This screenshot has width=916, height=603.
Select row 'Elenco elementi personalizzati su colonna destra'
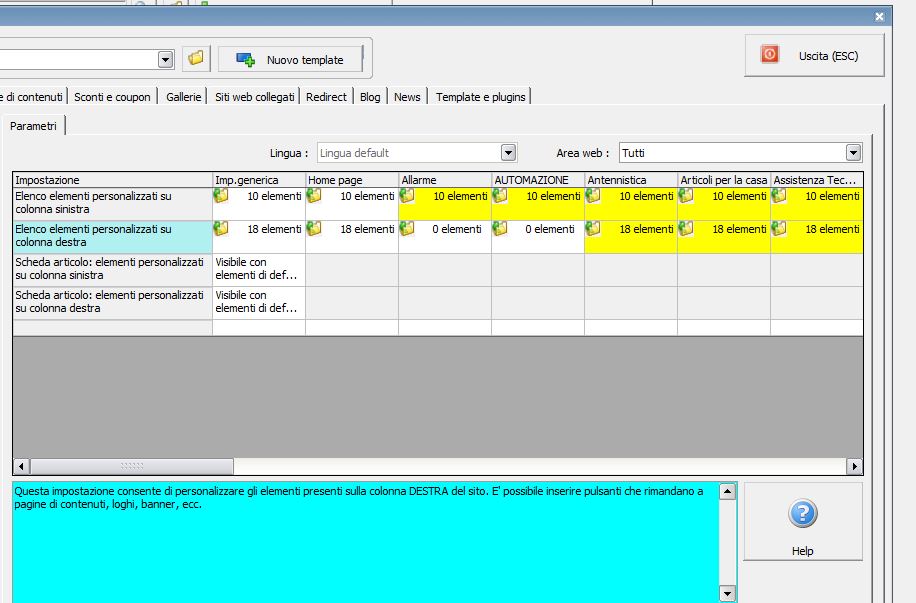[113, 237]
